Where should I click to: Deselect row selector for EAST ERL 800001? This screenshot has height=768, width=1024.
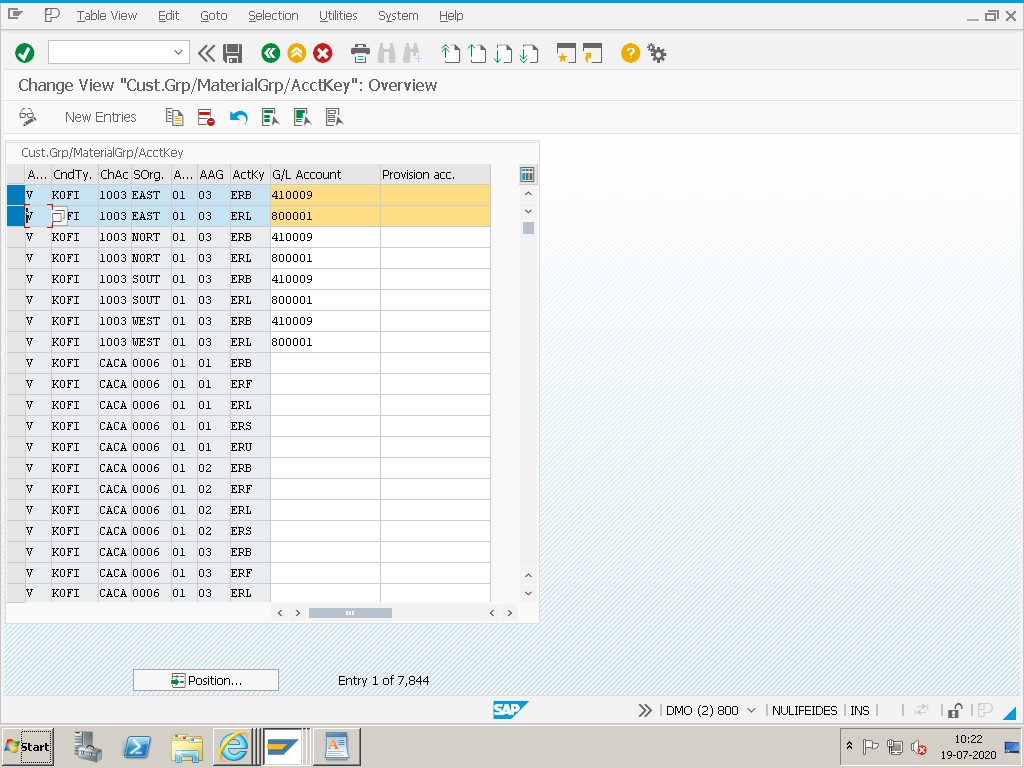(16, 216)
